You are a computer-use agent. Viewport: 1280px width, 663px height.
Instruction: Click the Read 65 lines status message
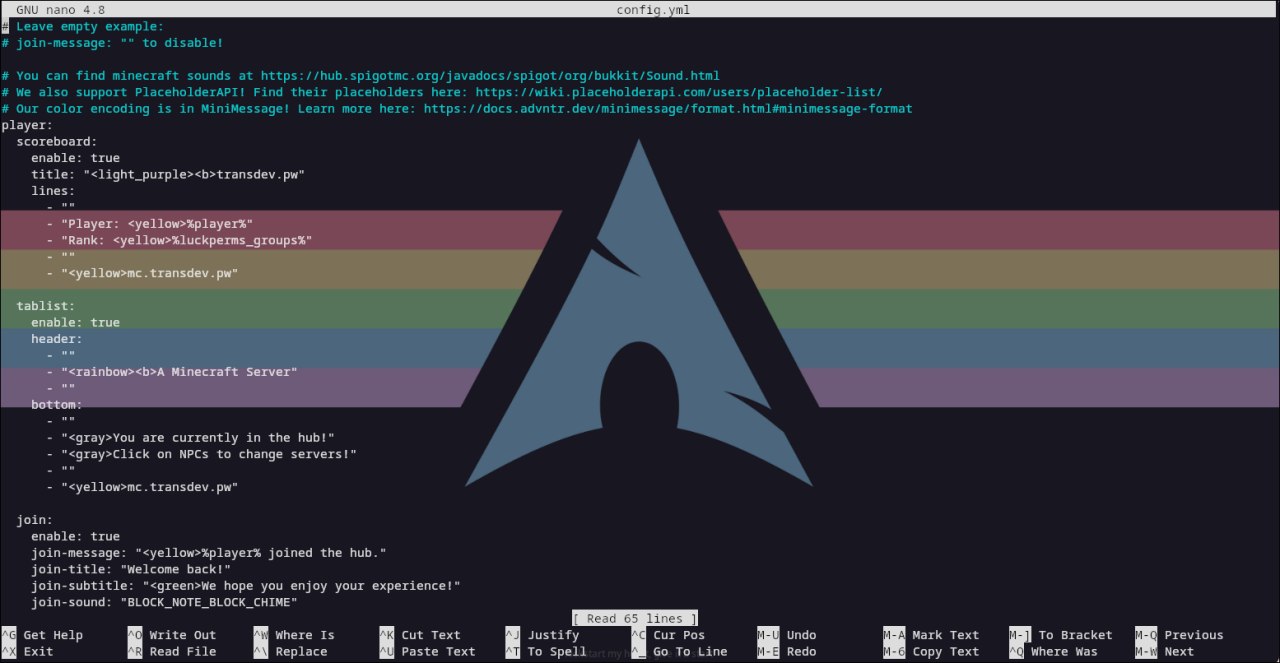point(635,618)
